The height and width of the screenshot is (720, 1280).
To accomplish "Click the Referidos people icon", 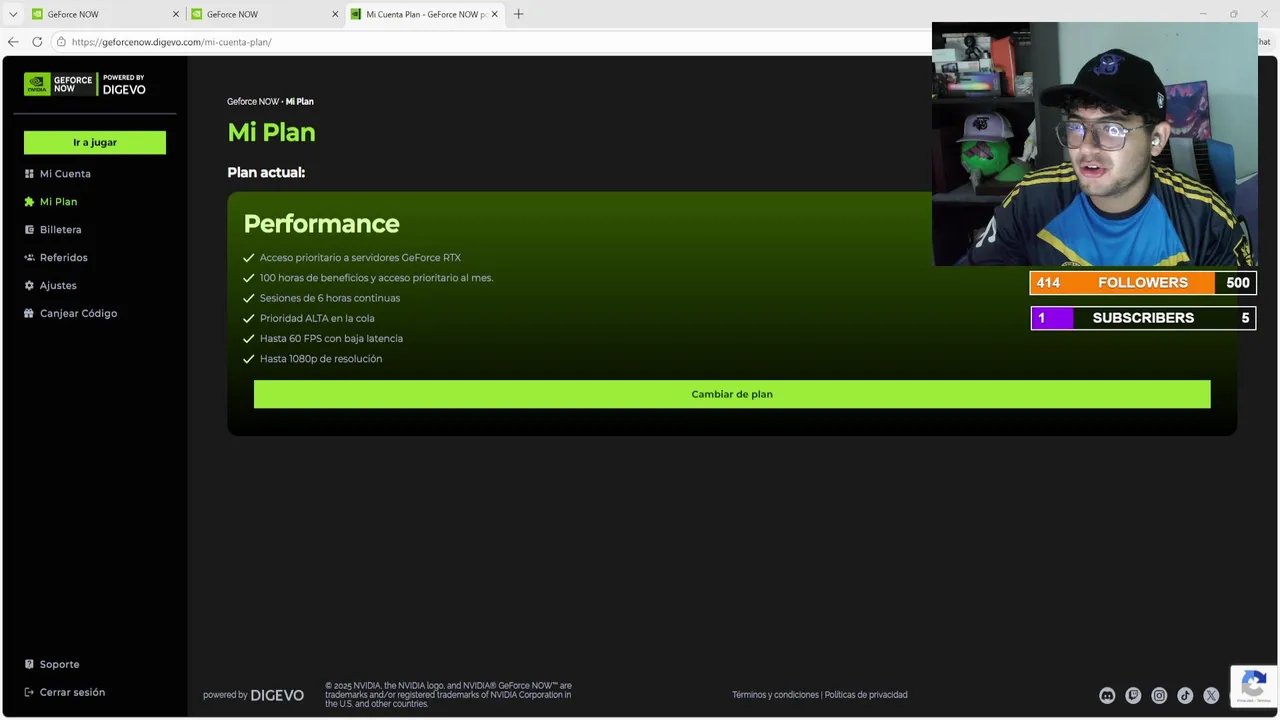I will click(x=29, y=258).
